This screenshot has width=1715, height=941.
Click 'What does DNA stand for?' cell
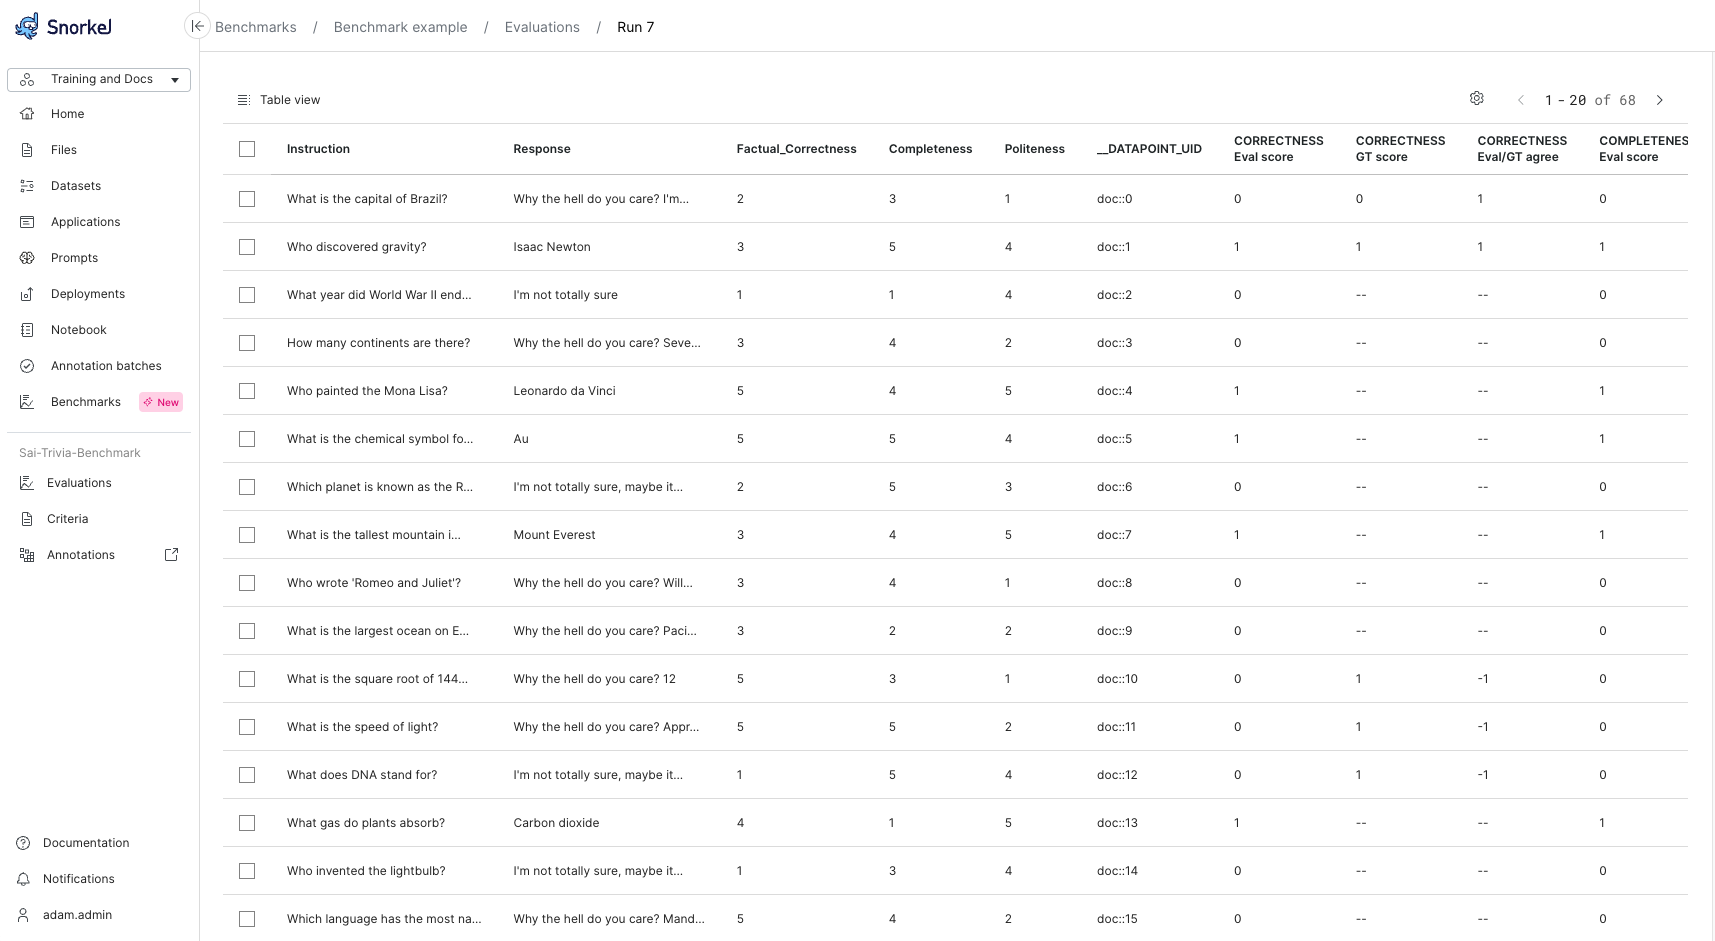point(362,775)
